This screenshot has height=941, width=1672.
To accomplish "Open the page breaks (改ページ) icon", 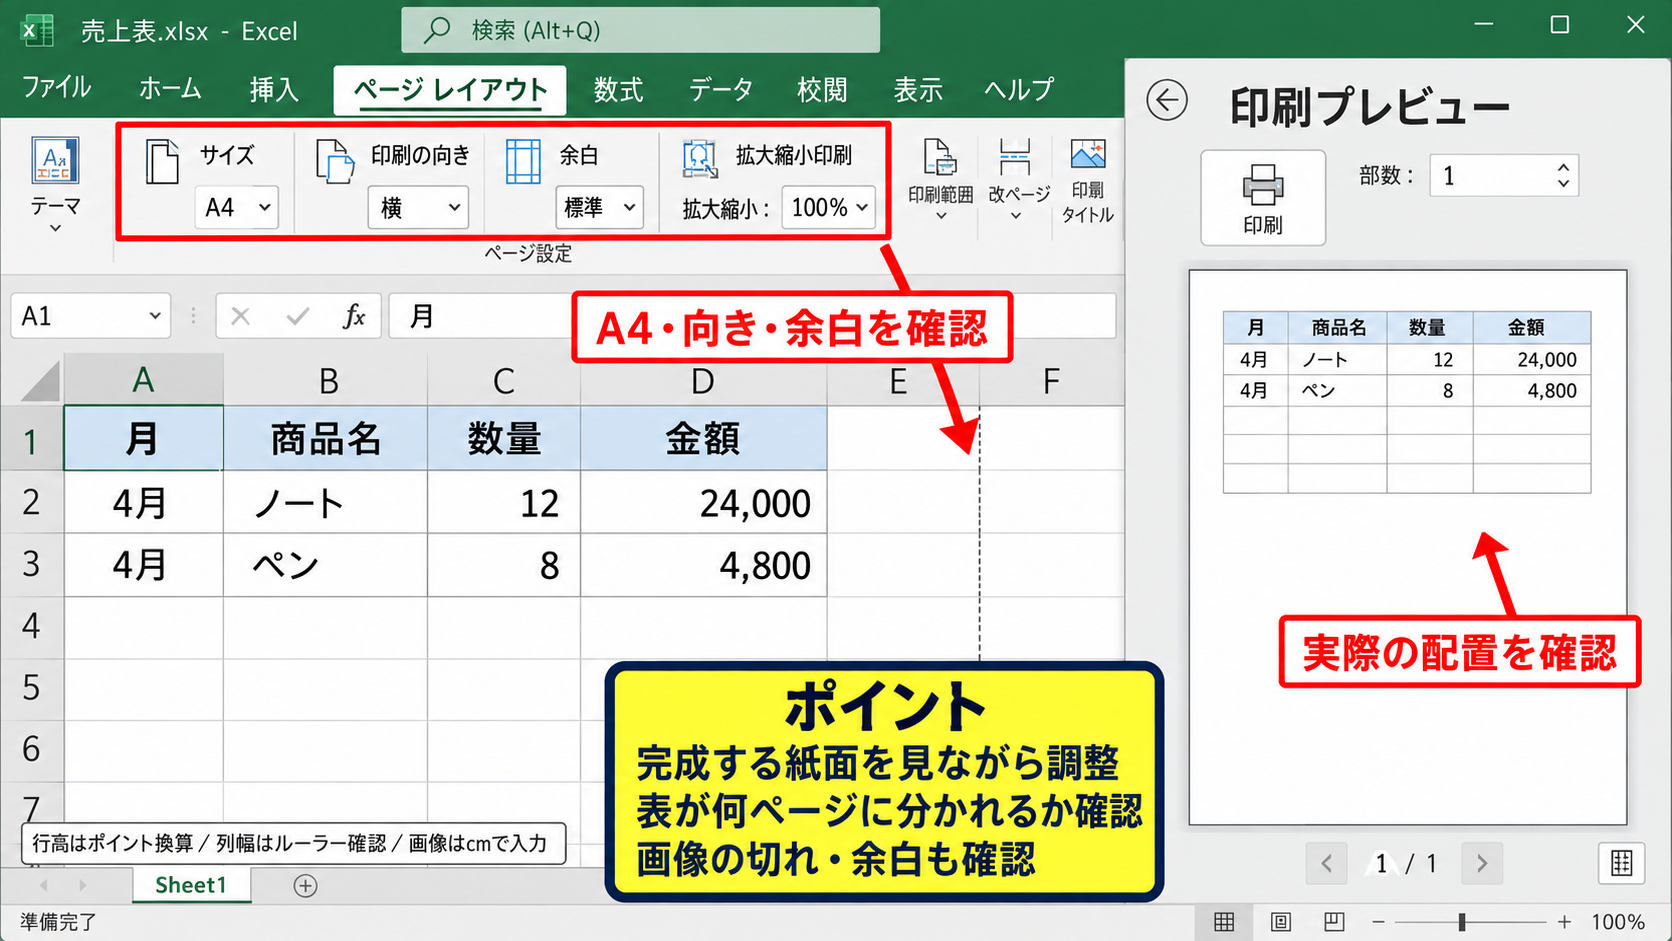I will click(x=1015, y=158).
